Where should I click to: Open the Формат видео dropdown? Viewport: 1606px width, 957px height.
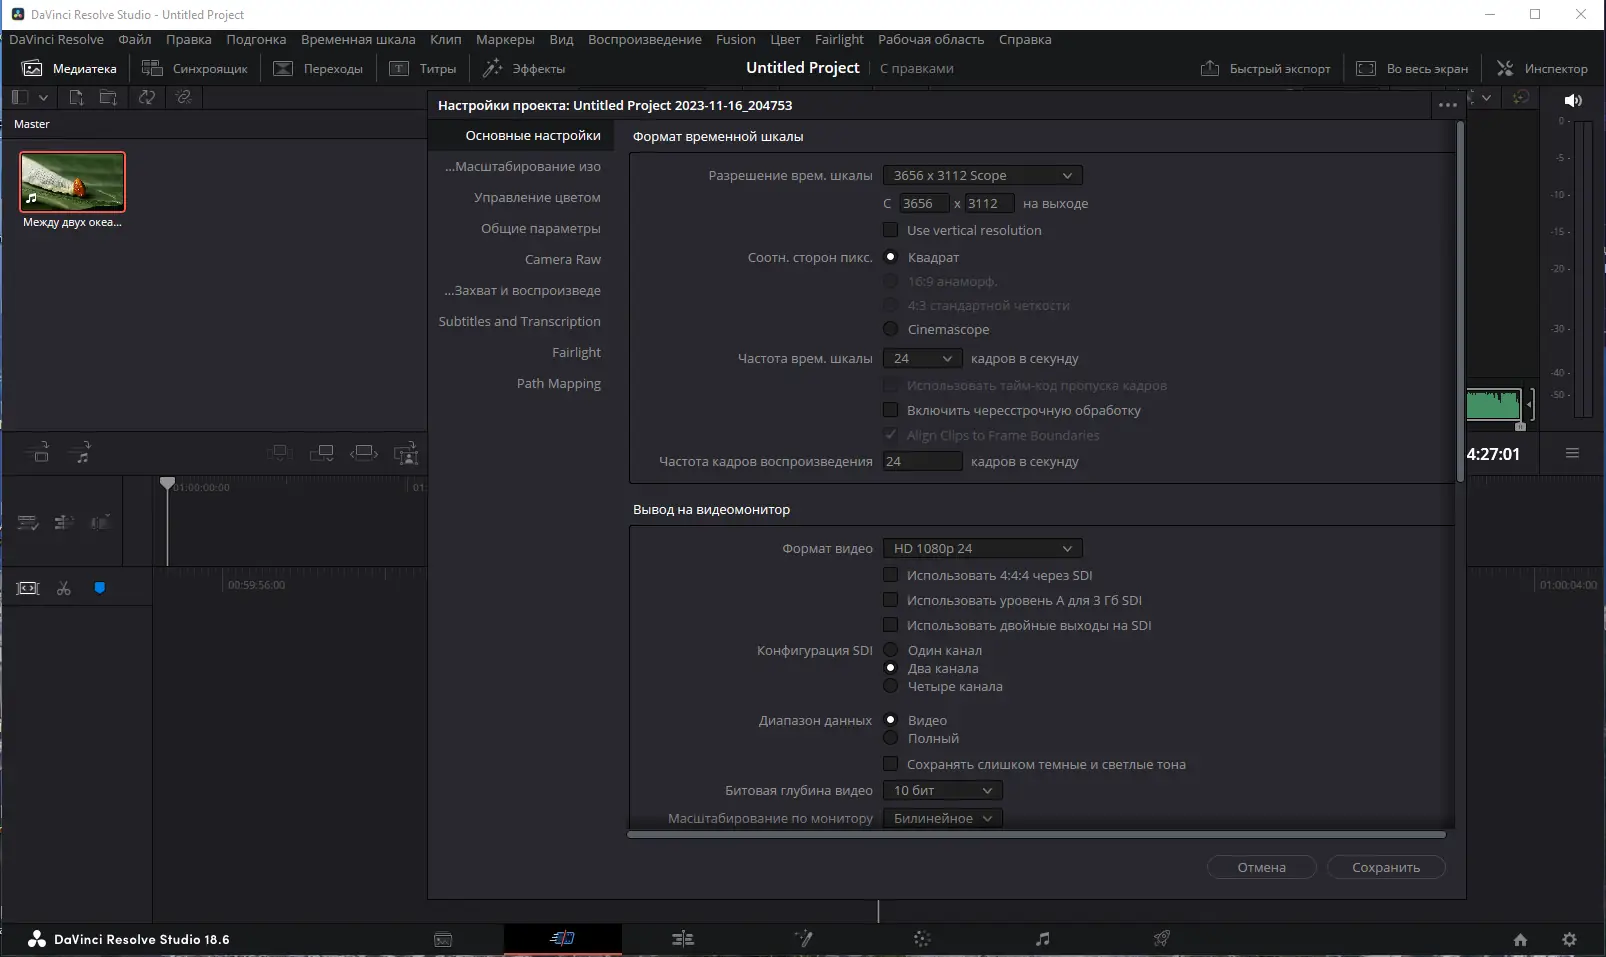point(983,548)
